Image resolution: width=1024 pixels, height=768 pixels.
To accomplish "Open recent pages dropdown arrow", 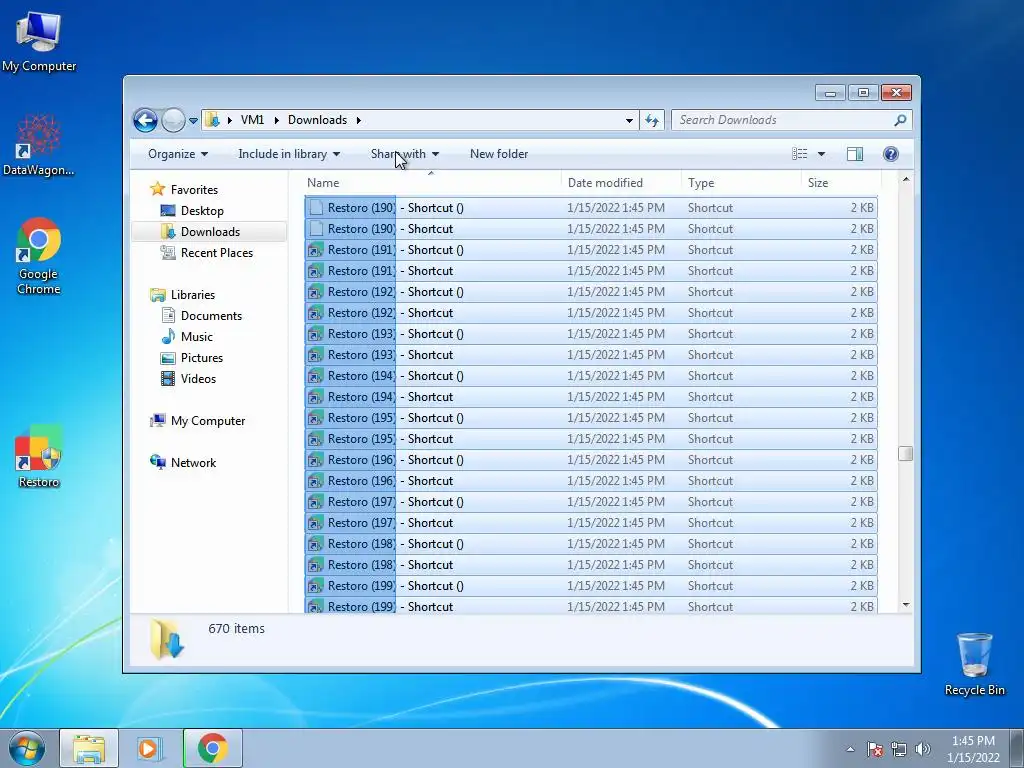I will pyautogui.click(x=193, y=121).
